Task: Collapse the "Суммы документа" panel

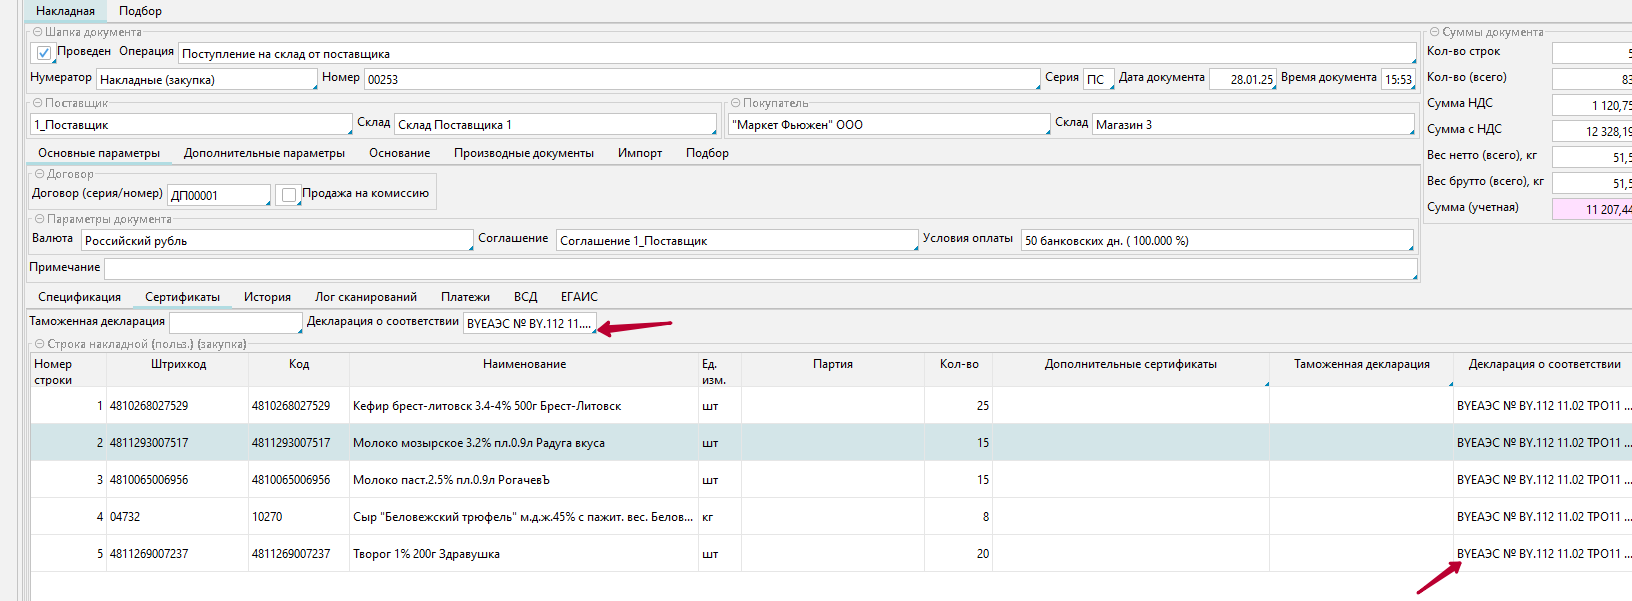Action: (x=1434, y=32)
